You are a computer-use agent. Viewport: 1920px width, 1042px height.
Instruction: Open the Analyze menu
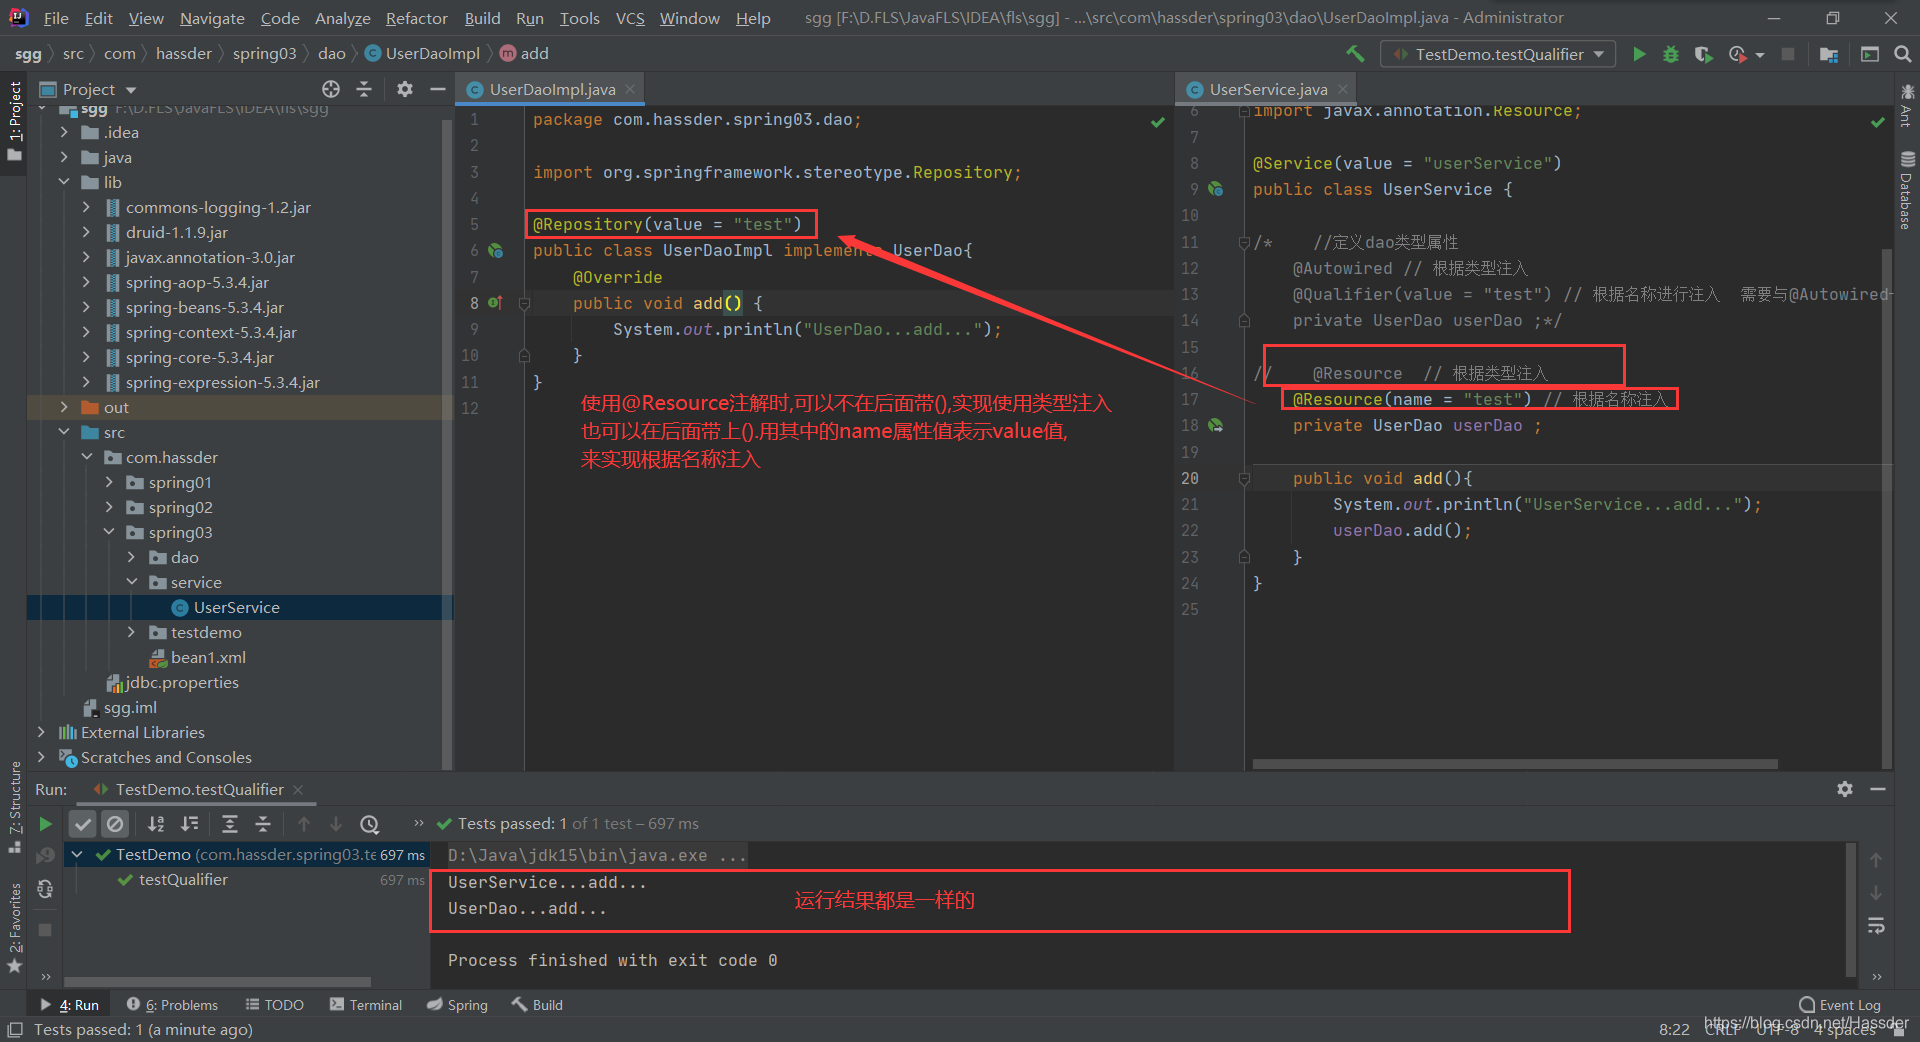(342, 18)
